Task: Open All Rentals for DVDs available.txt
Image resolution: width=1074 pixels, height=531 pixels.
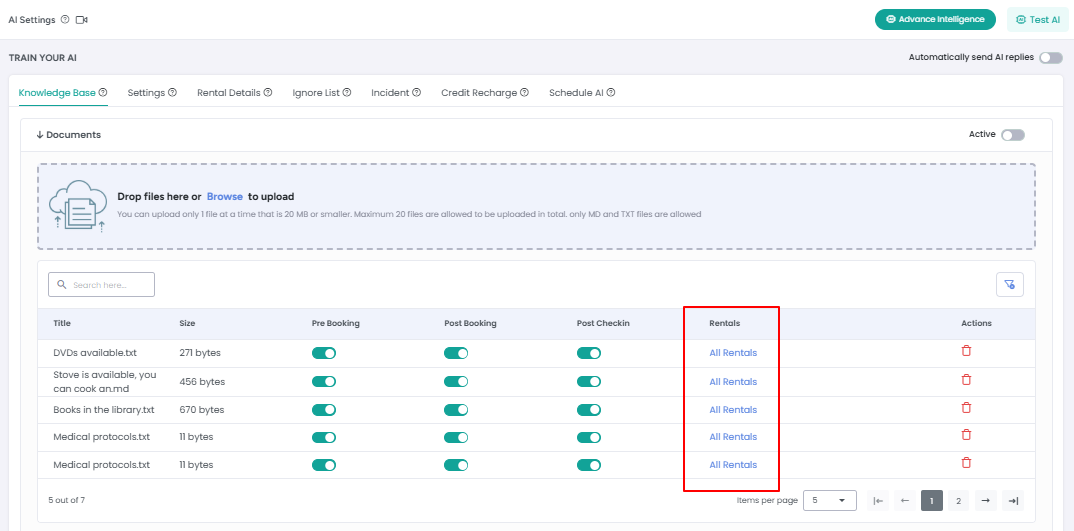Action: [733, 353]
